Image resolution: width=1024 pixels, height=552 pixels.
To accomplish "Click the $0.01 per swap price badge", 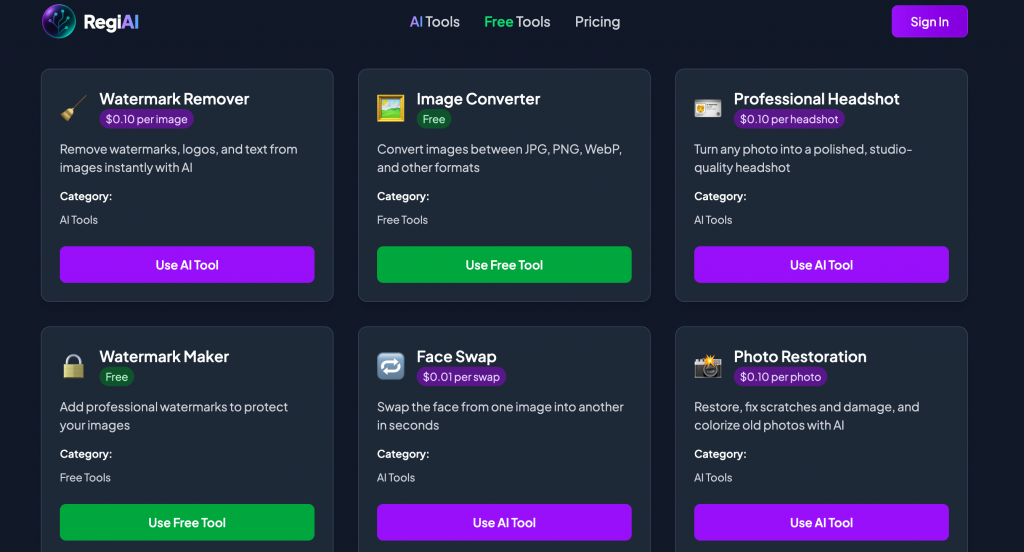I will (461, 376).
